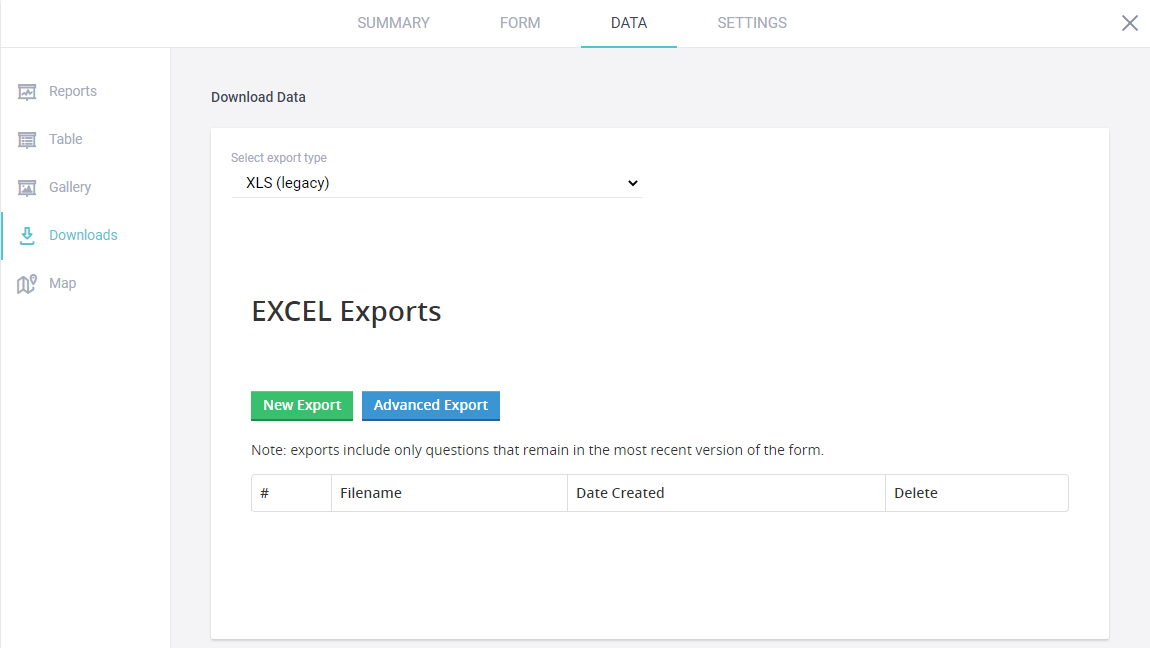
Task: Select the DATA tab
Action: 628,23
